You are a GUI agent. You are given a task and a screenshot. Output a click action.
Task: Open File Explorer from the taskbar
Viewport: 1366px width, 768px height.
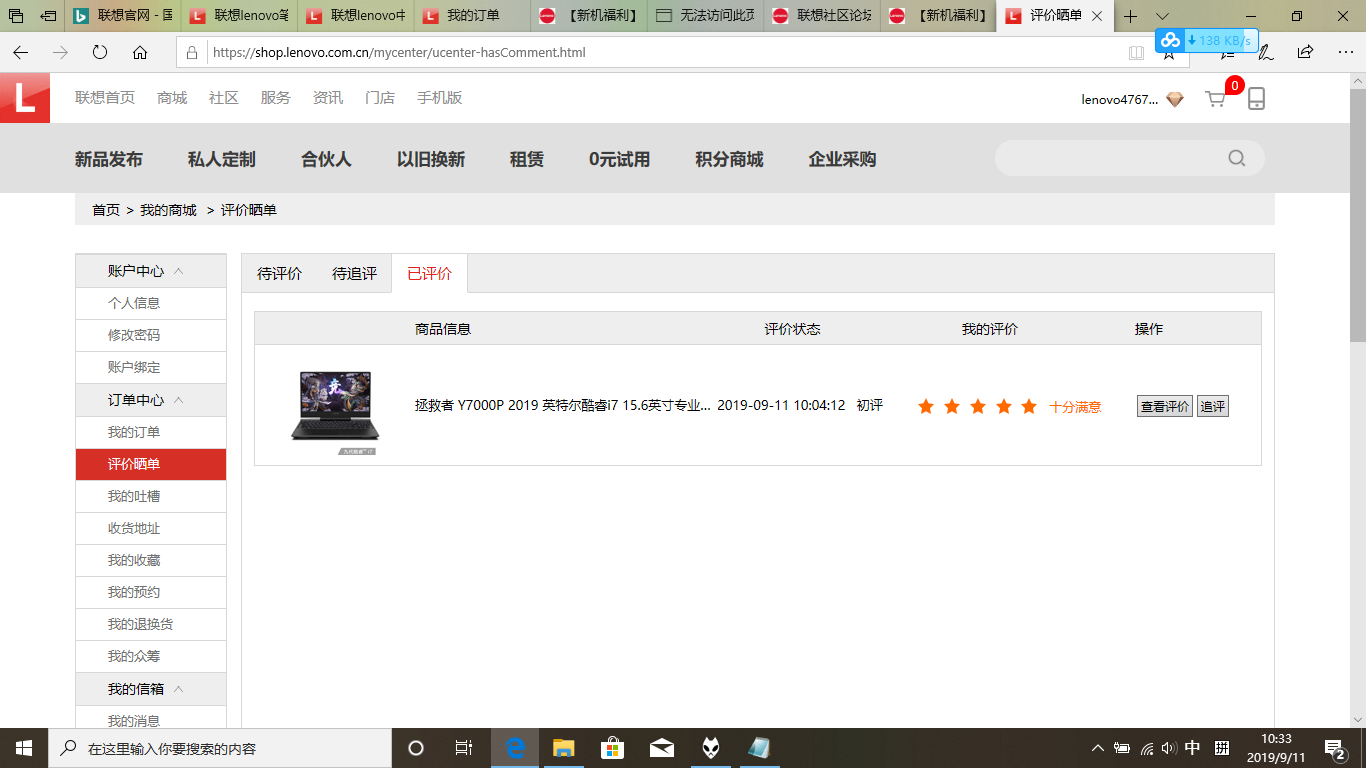coord(564,748)
